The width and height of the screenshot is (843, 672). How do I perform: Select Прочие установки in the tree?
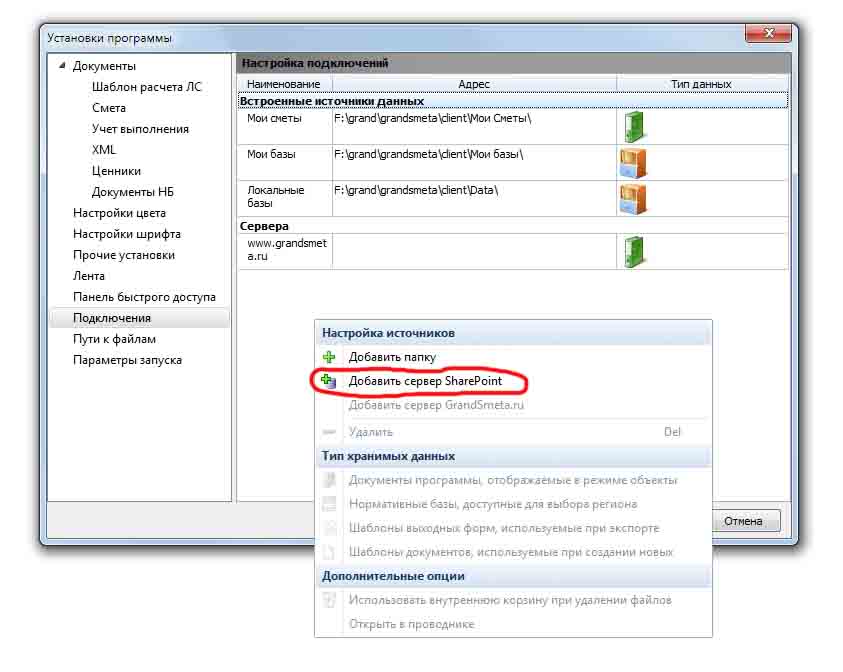124,255
